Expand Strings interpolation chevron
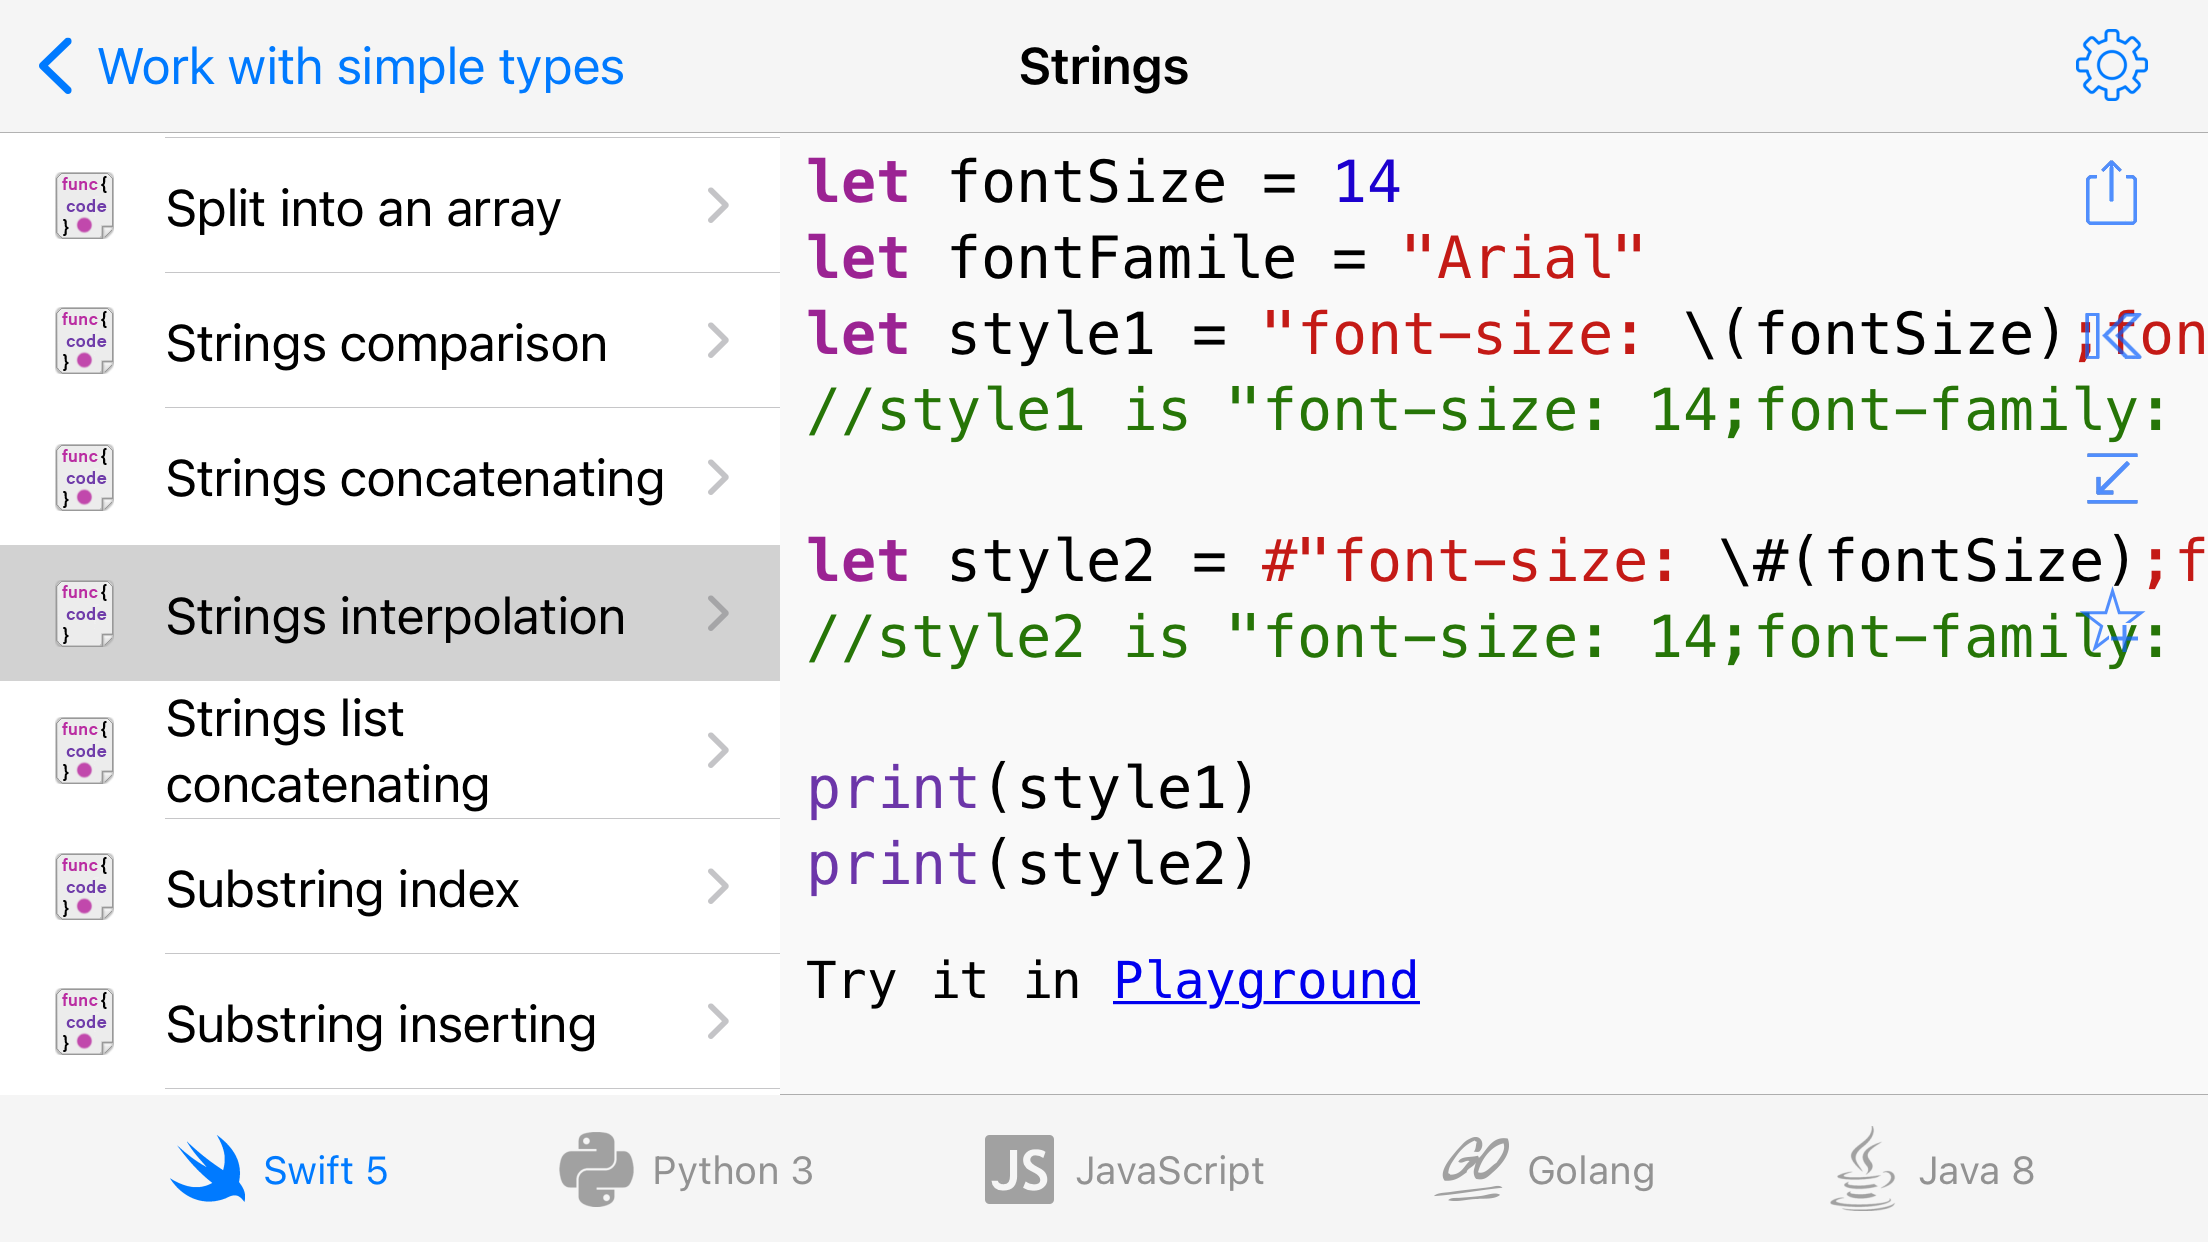 point(718,613)
